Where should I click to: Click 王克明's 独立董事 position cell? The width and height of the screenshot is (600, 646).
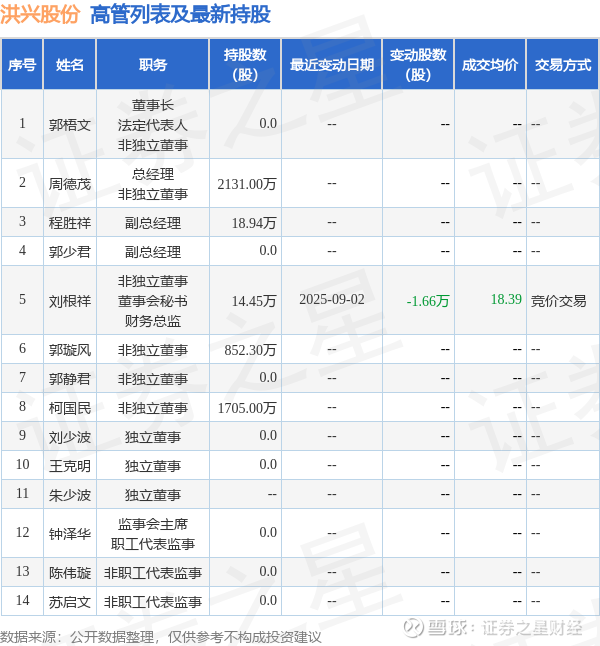(152, 466)
